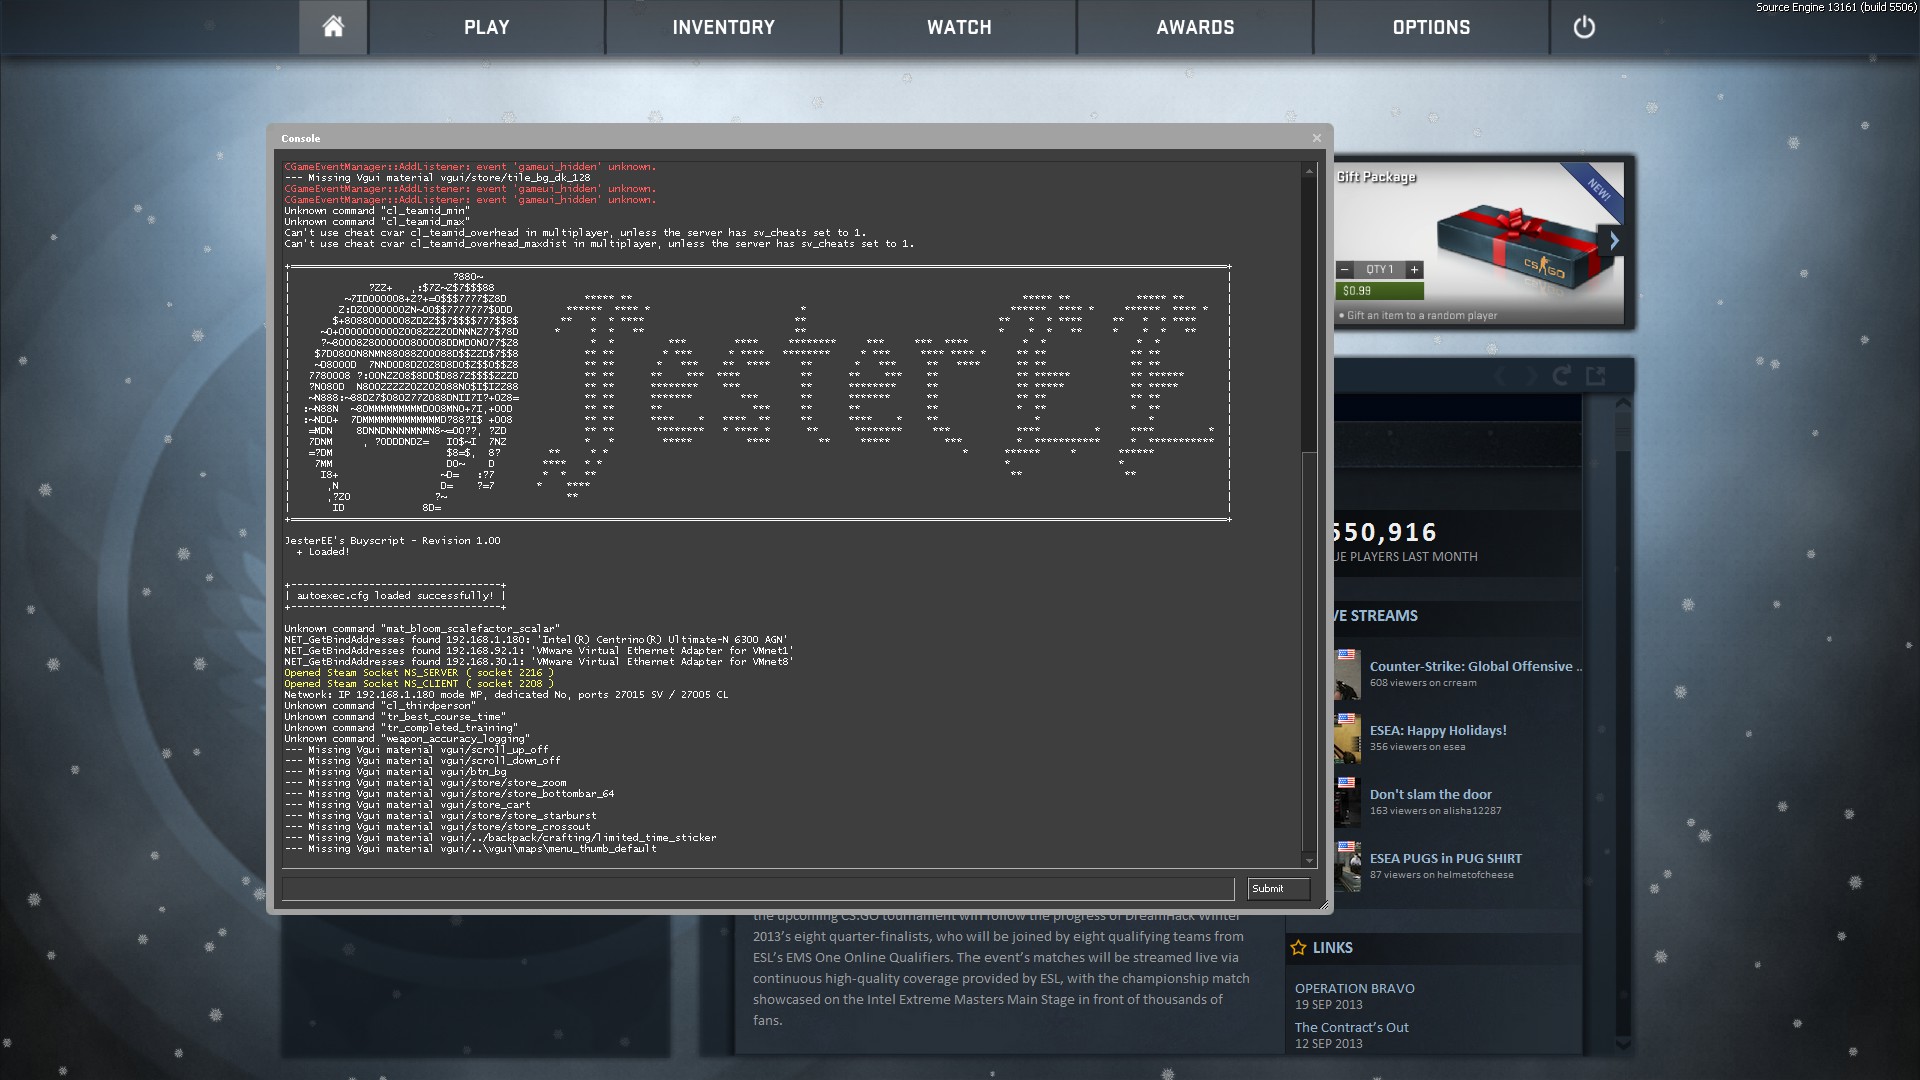Click the refresh icon in blog panel
1920x1080 pixels.
pos(1561,376)
